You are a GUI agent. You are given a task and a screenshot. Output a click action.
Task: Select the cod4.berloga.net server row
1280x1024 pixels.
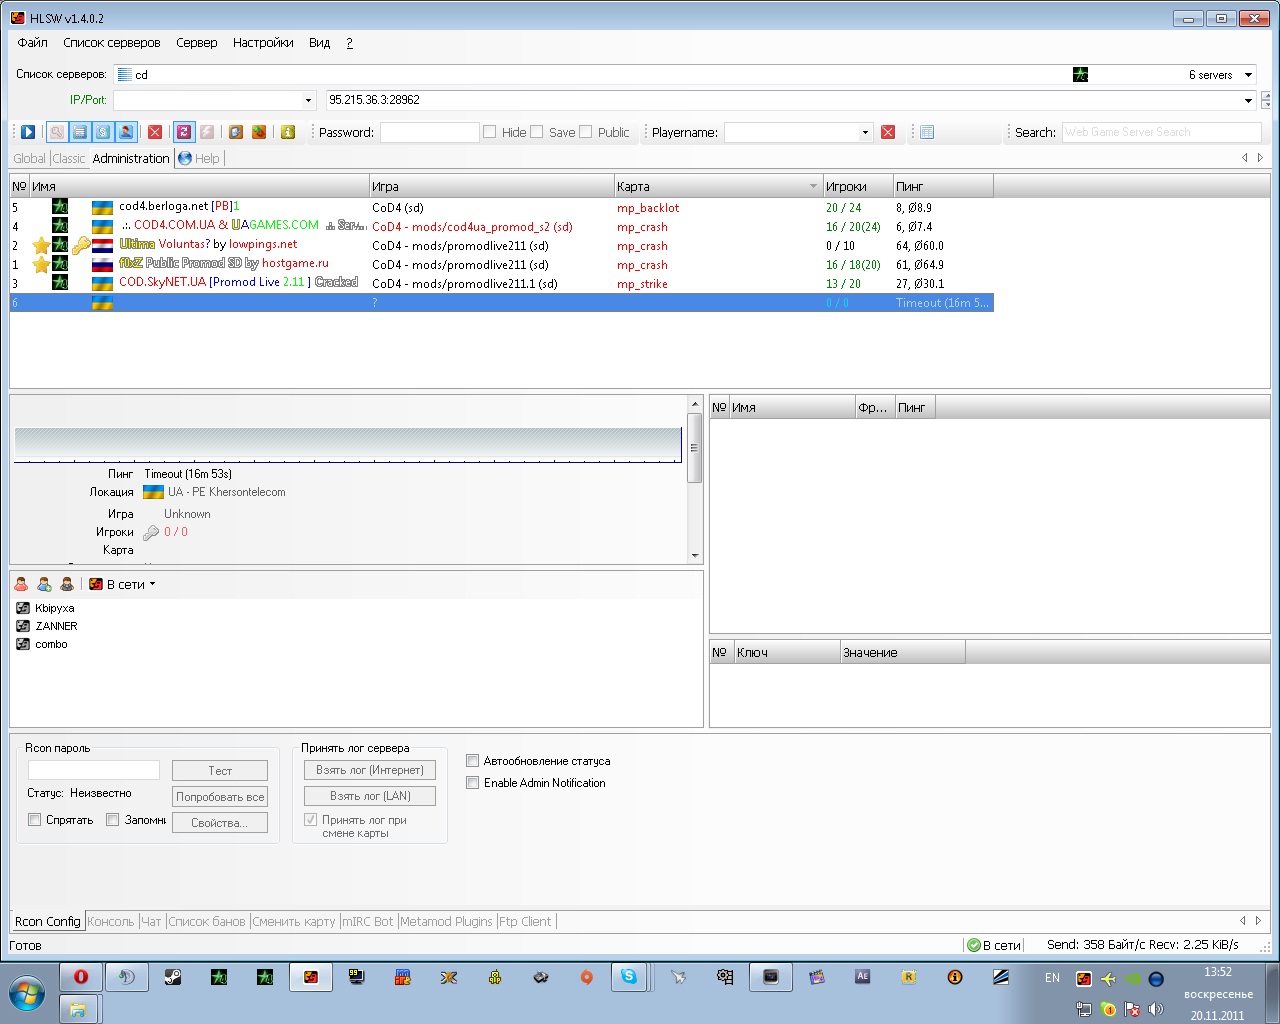pyautogui.click(x=501, y=207)
